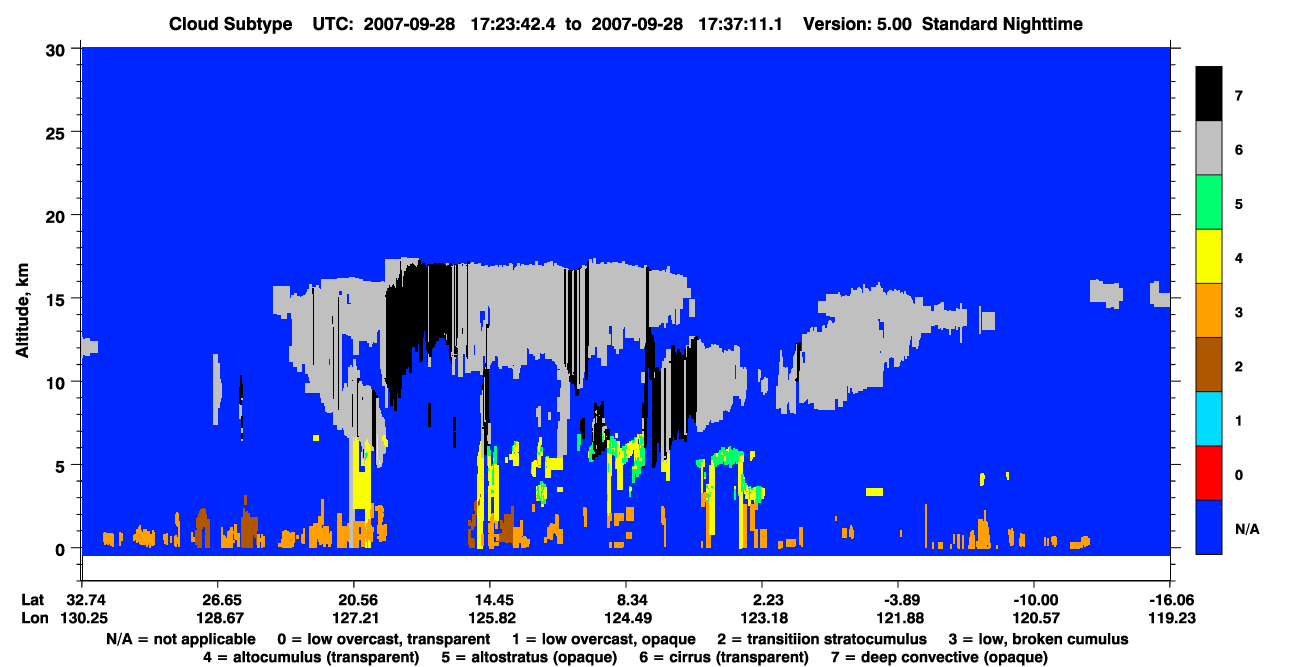Viewport: 1300px width, 667px height.
Task: Click the longitude value '123.18'
Action: point(762,617)
